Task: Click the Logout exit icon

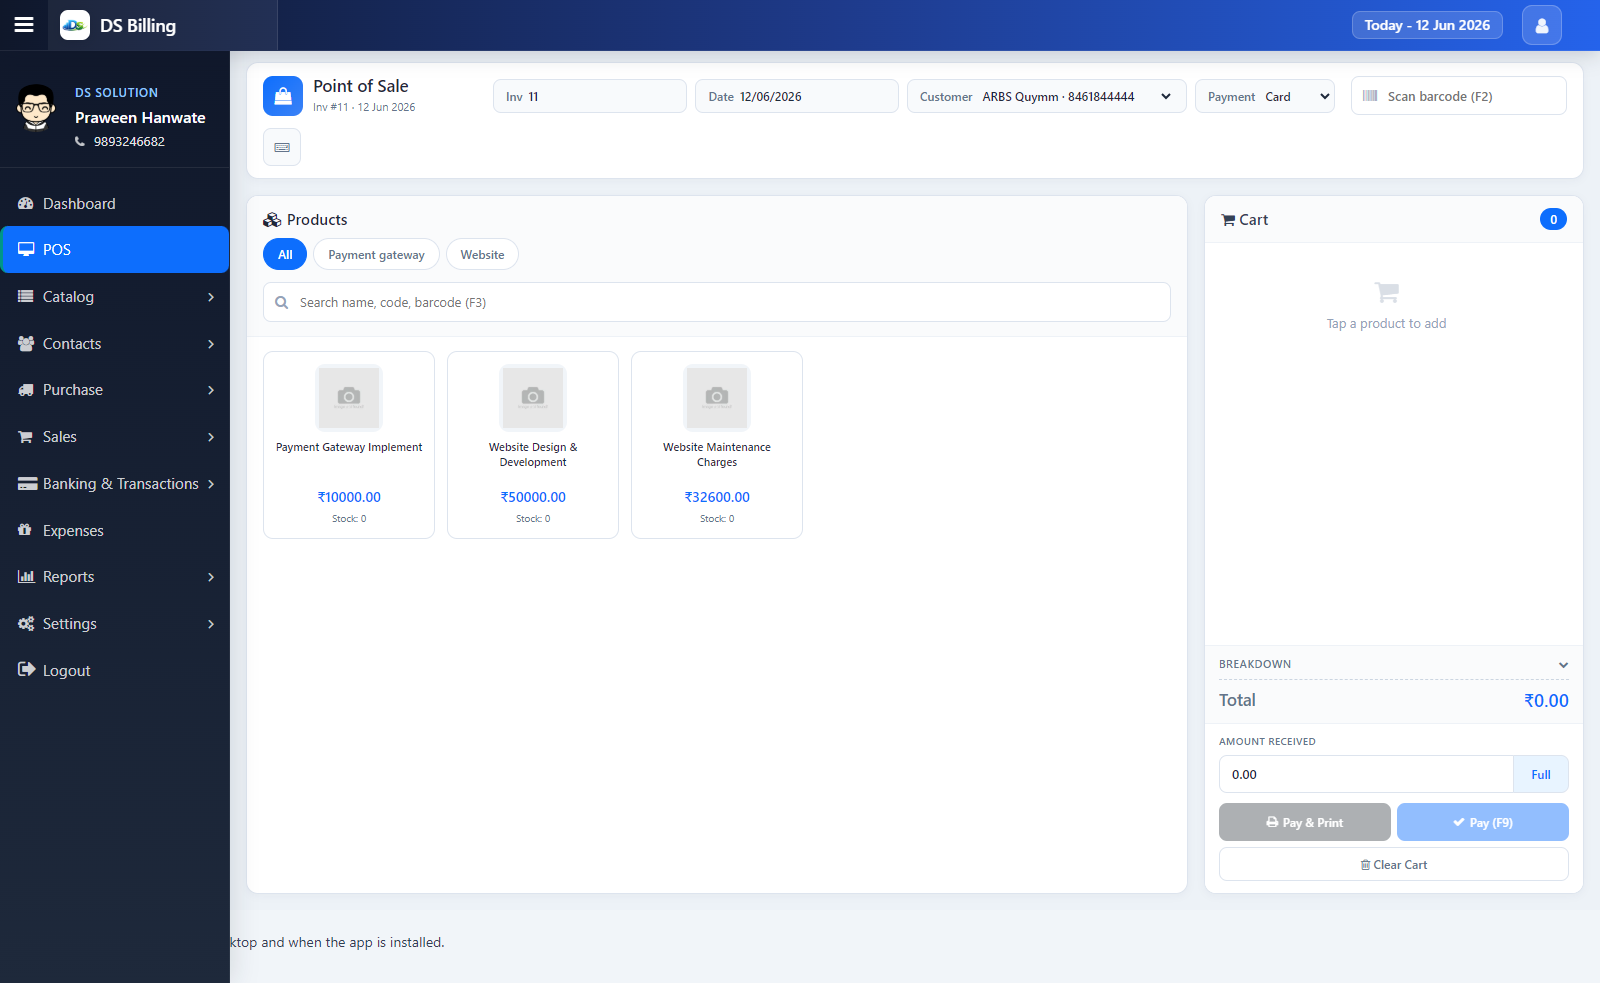Action: 27,669
